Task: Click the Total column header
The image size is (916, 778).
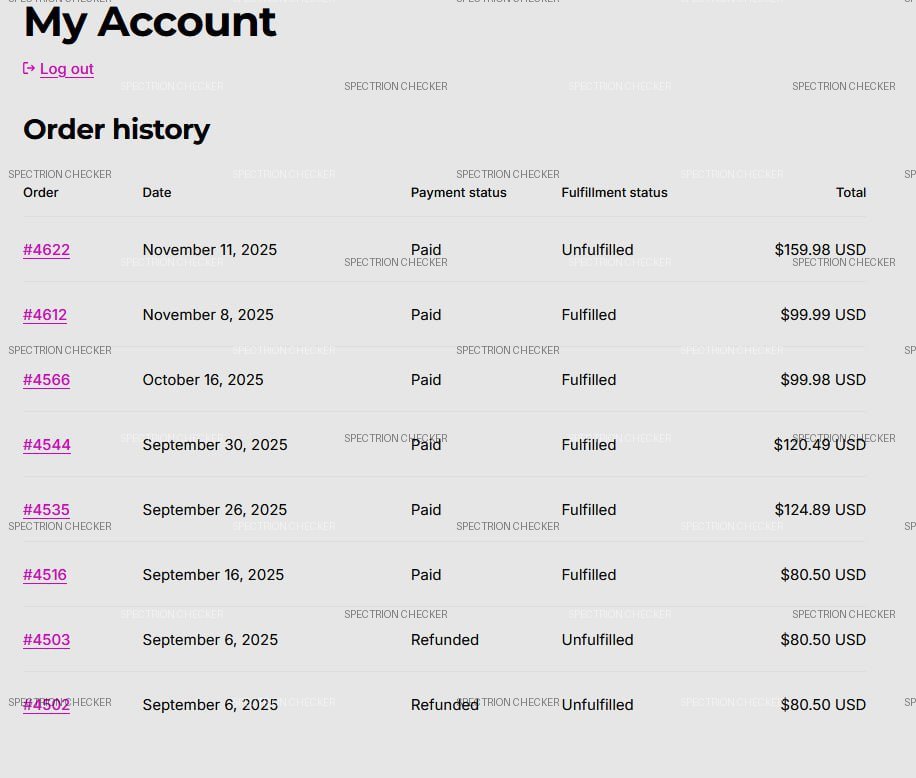Action: coord(851,192)
